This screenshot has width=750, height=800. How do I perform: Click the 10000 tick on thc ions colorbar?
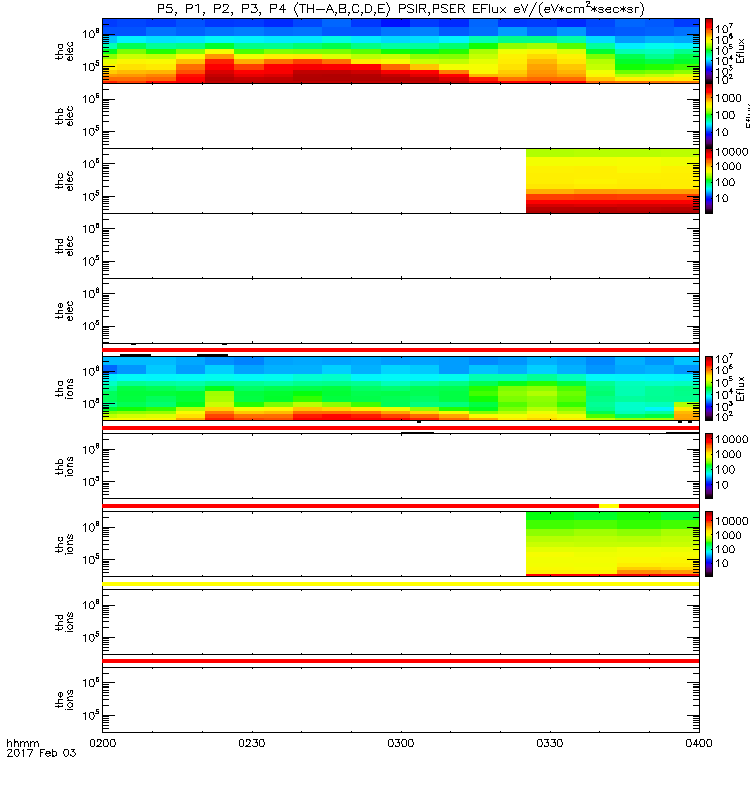[x=732, y=521]
